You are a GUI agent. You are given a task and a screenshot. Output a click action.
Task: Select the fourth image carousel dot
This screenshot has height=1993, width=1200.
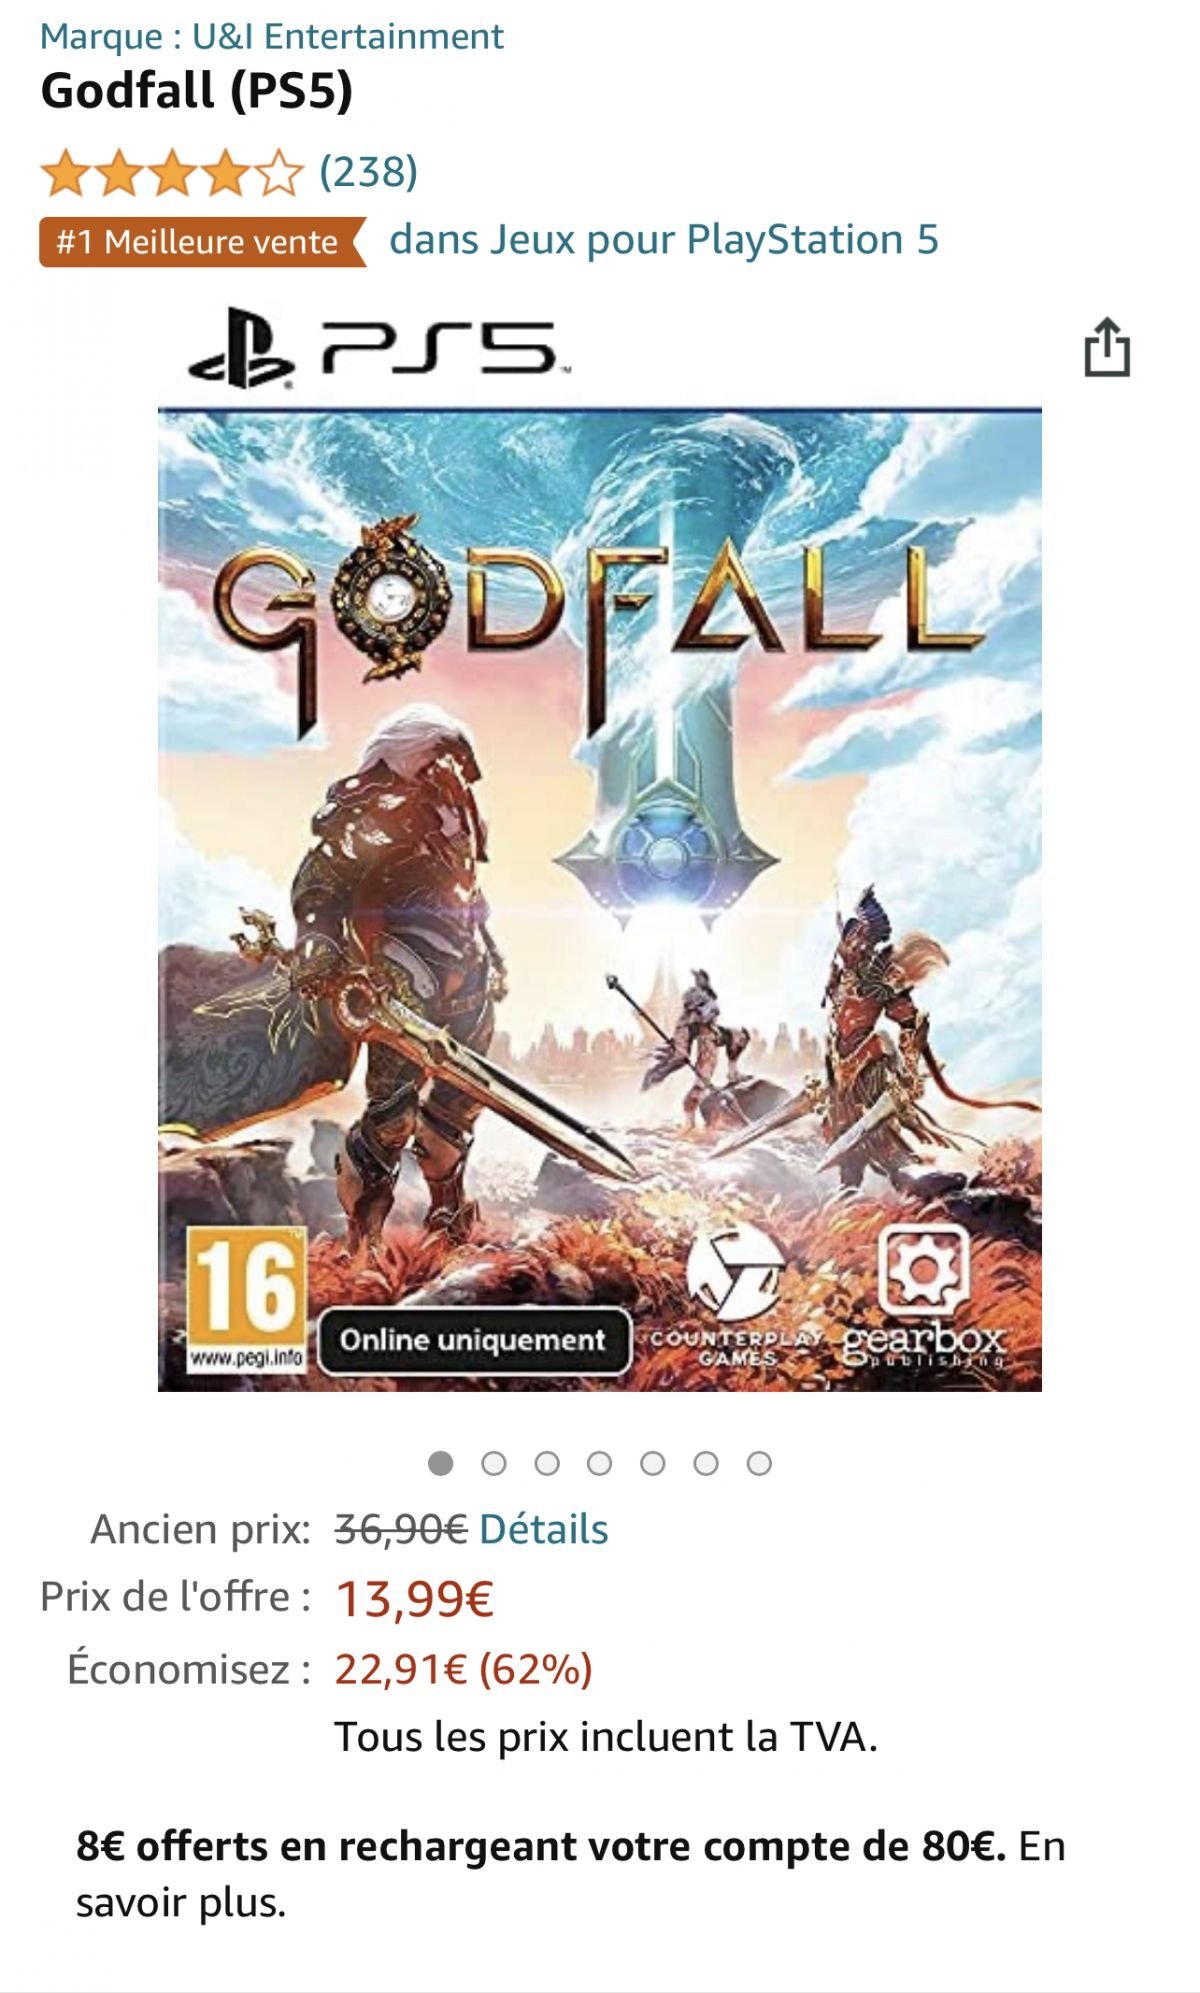click(600, 1463)
